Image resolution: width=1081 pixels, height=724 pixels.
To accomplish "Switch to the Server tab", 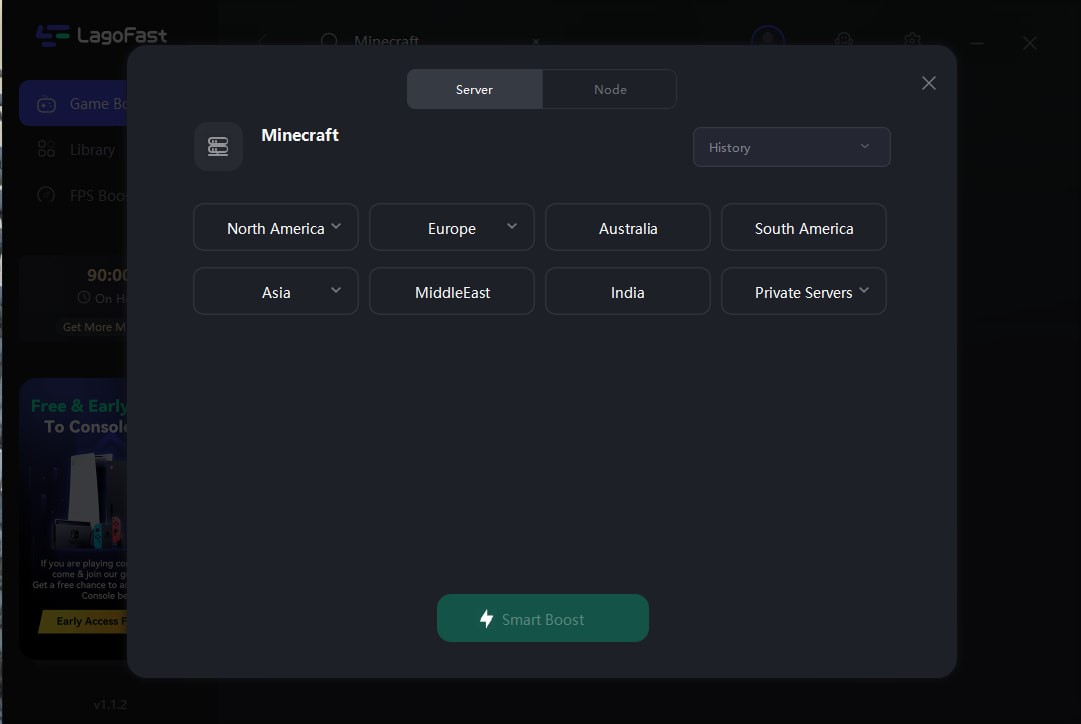I will point(474,89).
